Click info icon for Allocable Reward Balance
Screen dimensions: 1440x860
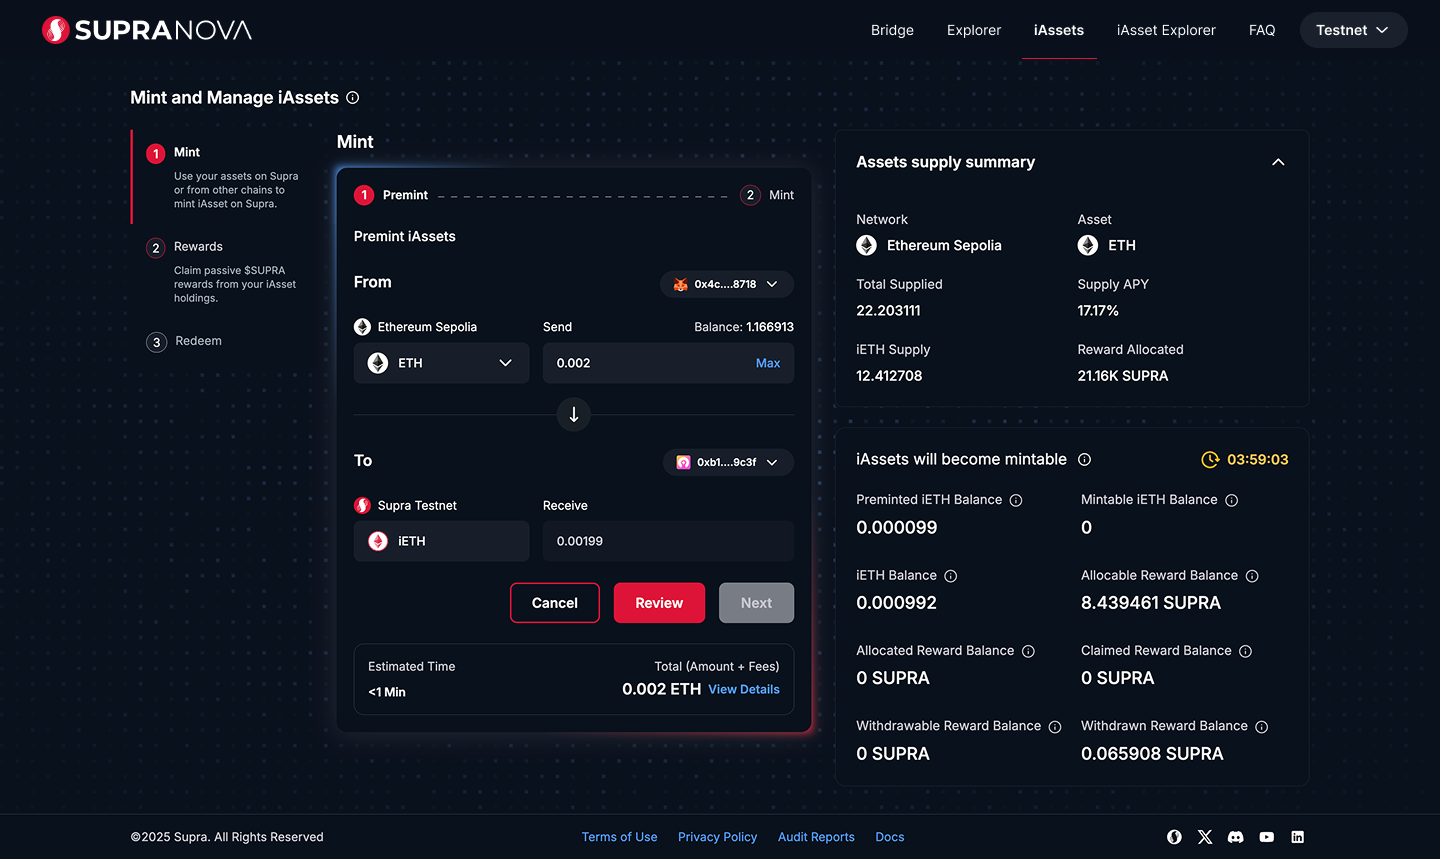click(1252, 576)
